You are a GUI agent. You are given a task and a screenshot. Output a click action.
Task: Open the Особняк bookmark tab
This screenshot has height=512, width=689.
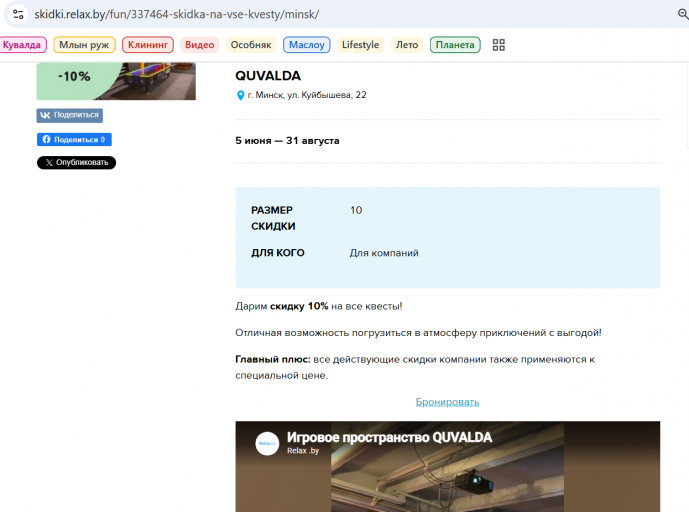coord(251,45)
